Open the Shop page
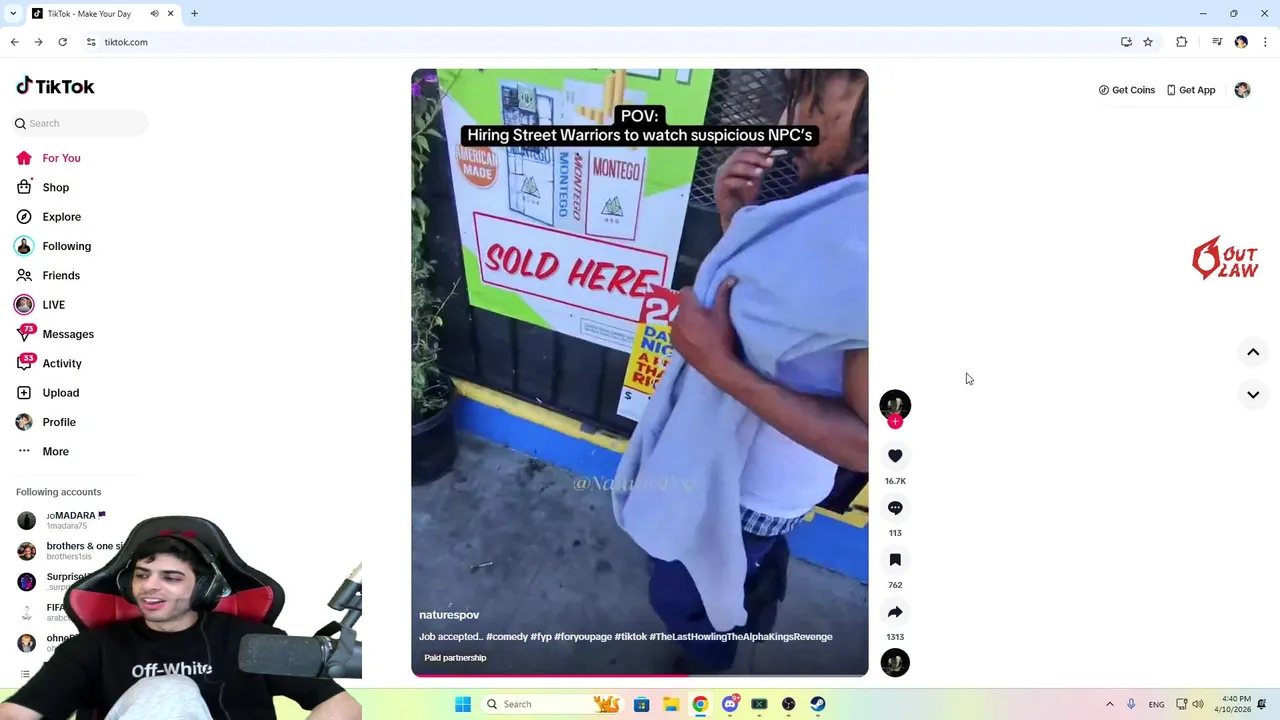The width and height of the screenshot is (1280, 720). pos(55,187)
